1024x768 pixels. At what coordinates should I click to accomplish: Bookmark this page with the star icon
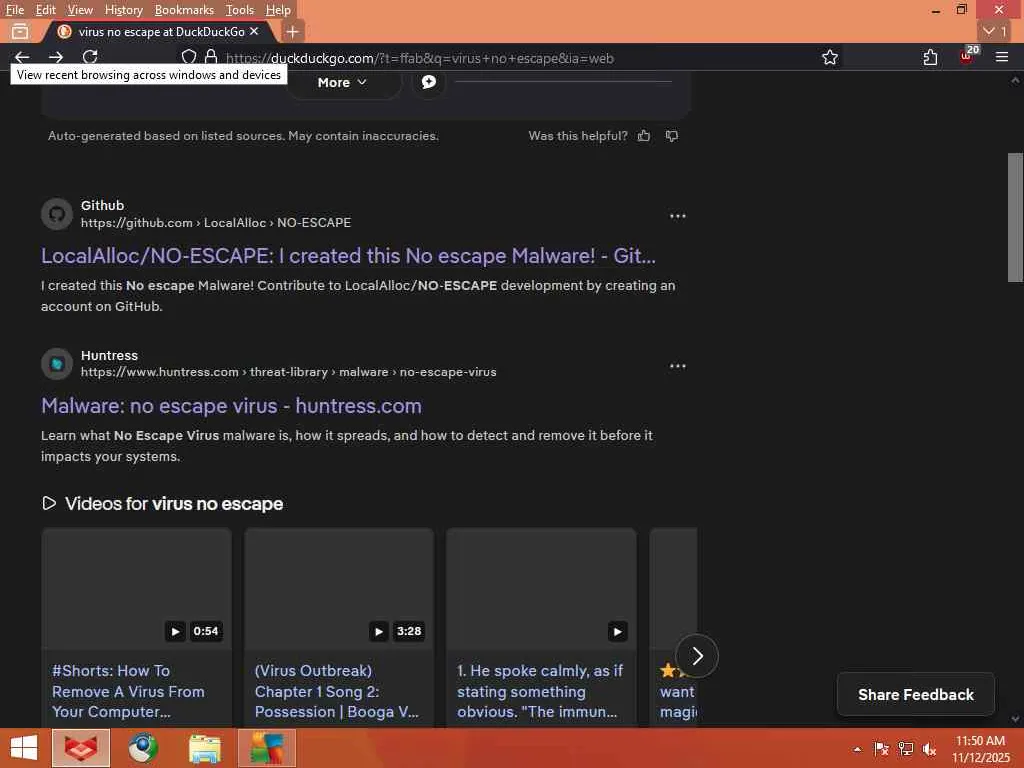(x=830, y=57)
